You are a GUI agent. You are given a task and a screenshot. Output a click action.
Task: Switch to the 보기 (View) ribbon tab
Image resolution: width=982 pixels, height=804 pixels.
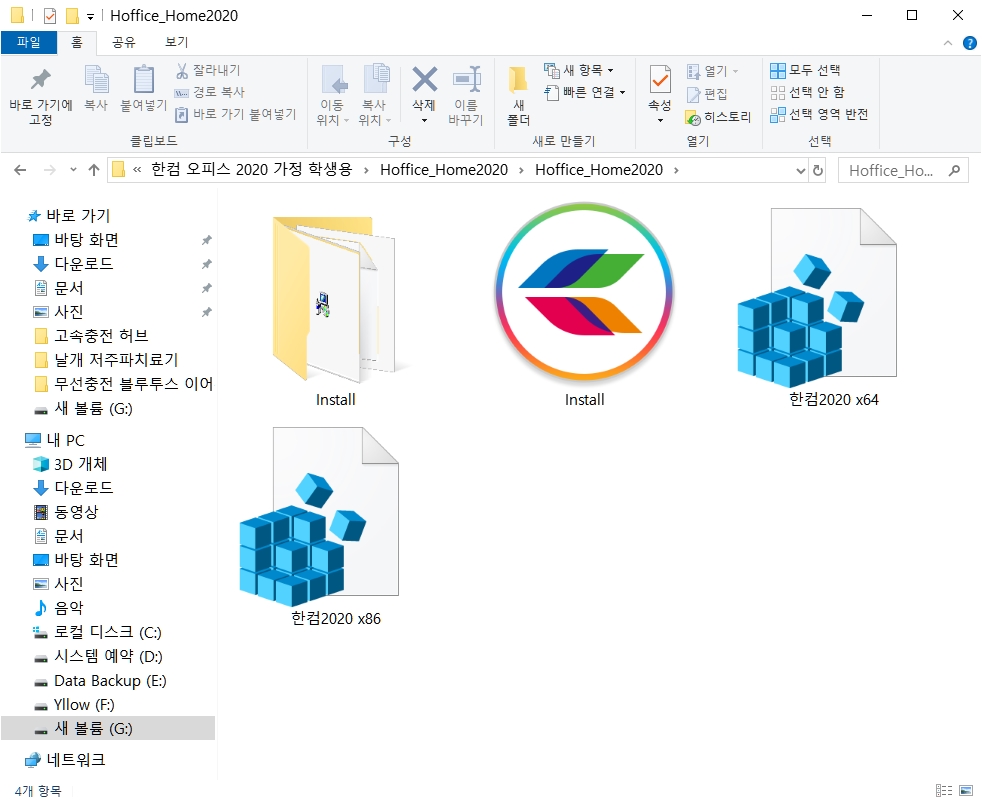[x=176, y=43]
